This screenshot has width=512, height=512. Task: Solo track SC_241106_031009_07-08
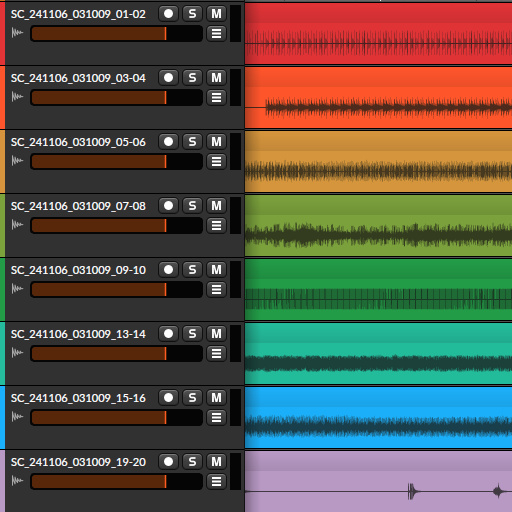click(192, 206)
